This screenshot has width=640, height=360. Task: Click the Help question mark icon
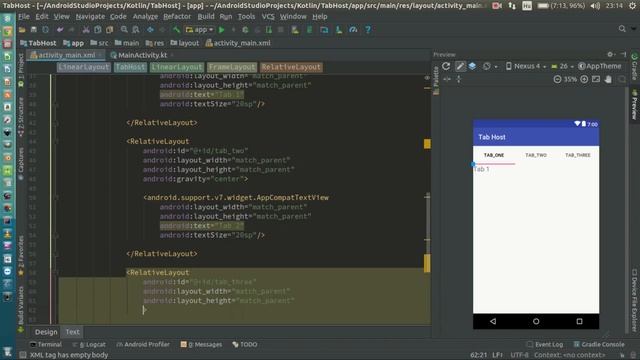coord(368,30)
